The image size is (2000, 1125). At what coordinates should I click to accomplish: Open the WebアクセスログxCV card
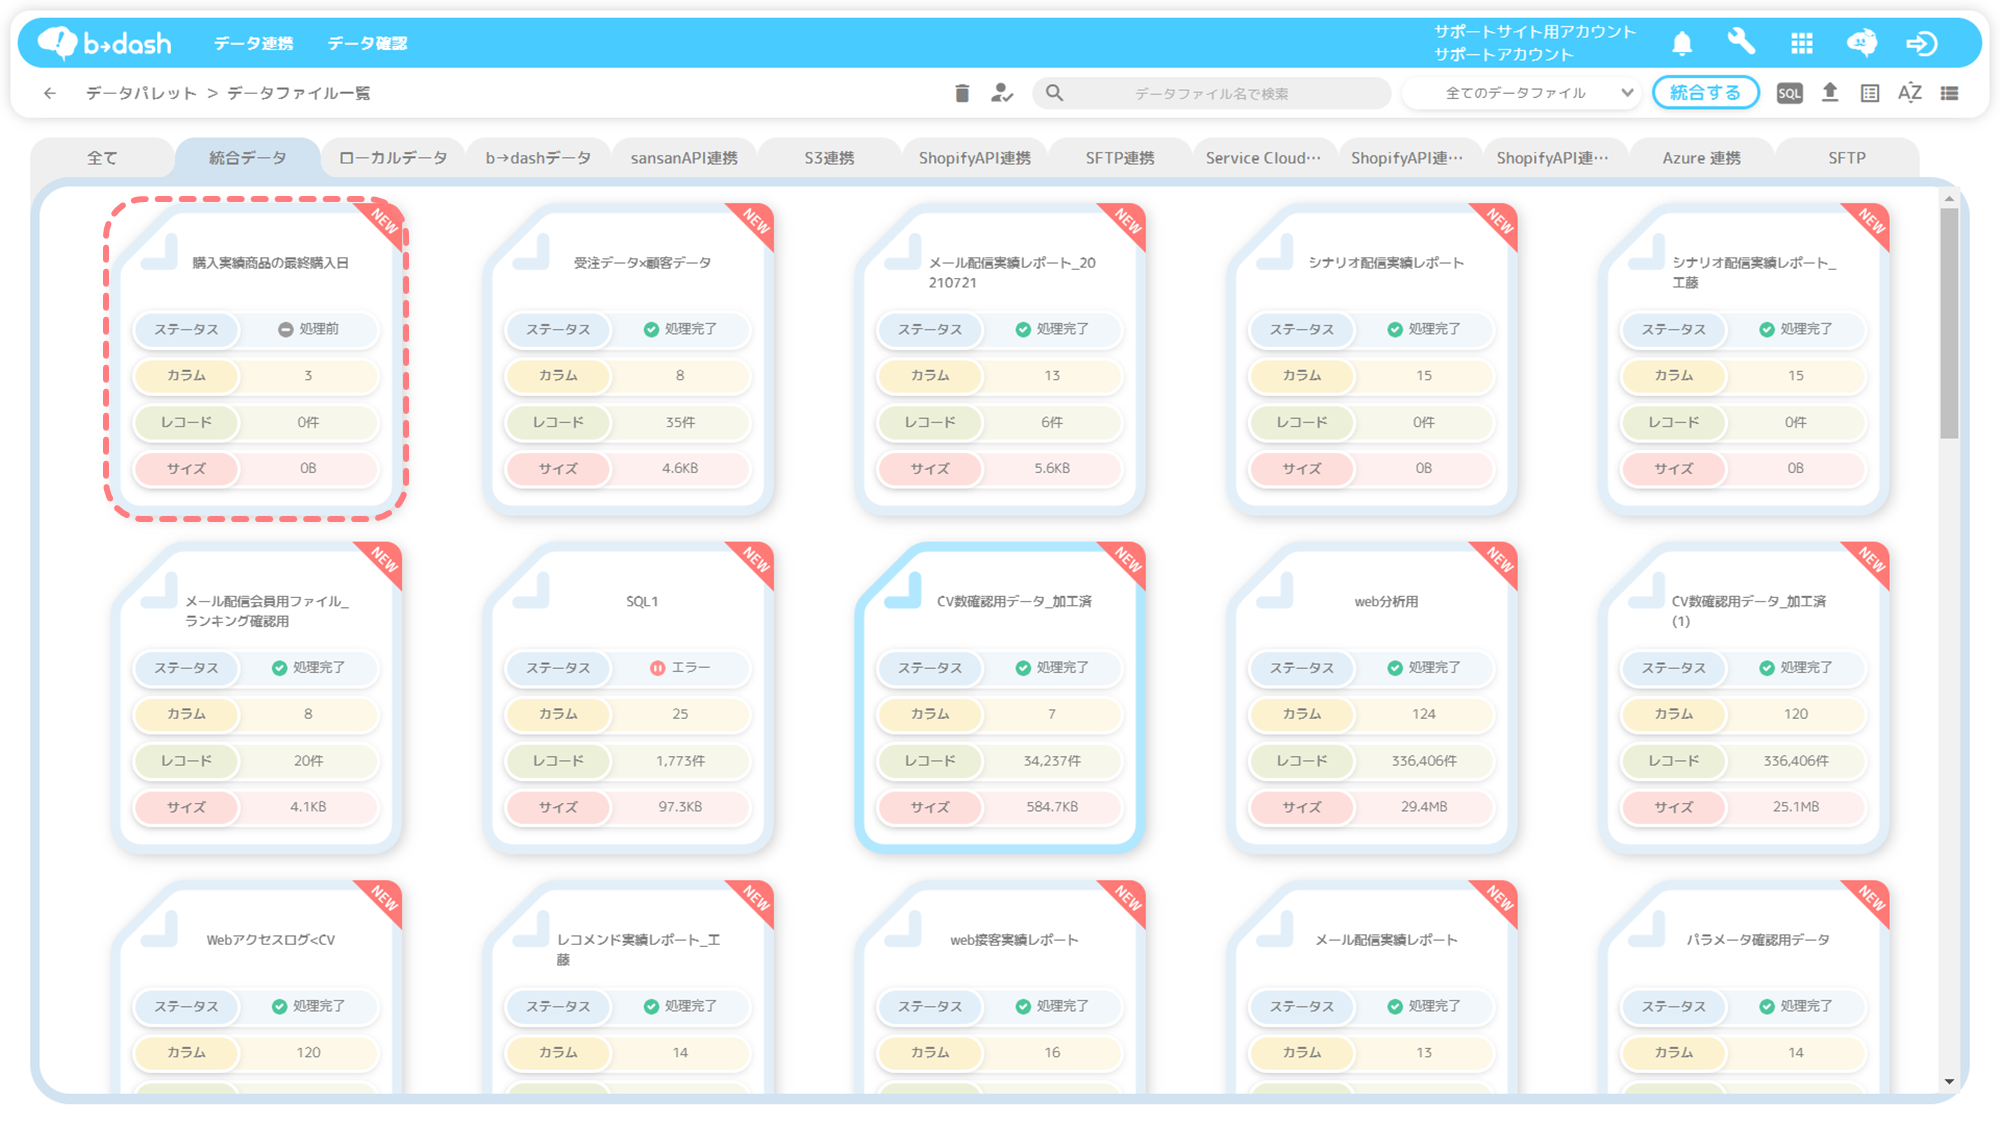coord(257,986)
